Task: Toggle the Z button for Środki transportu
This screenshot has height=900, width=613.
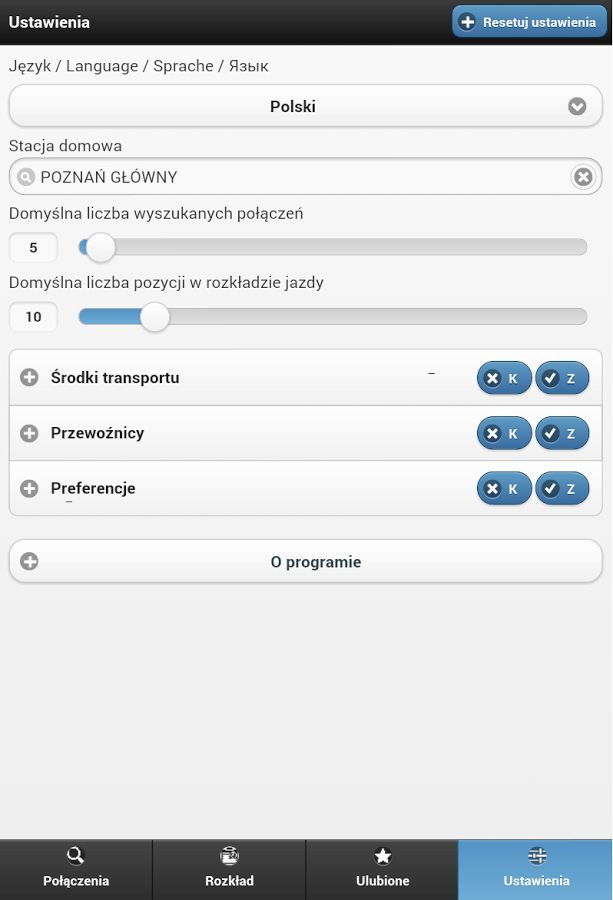Action: pyautogui.click(x=562, y=378)
